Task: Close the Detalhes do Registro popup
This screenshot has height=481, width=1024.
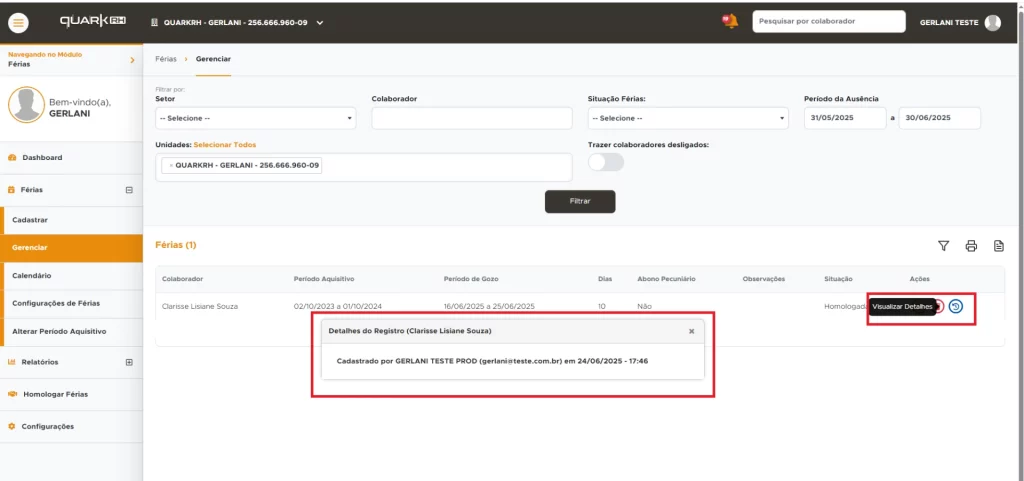Action: 691,330
